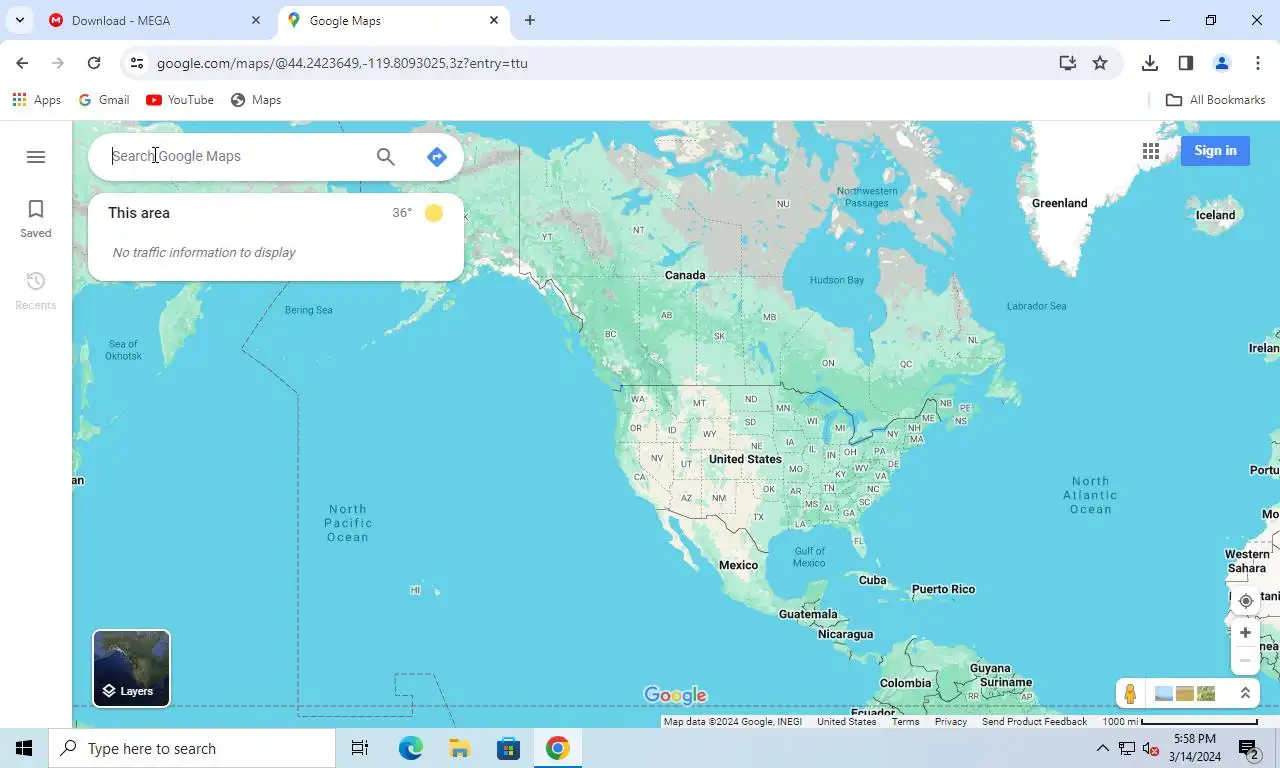The image size is (1280, 768).
Task: Toggle the Chrome side panel
Action: pyautogui.click(x=1186, y=63)
